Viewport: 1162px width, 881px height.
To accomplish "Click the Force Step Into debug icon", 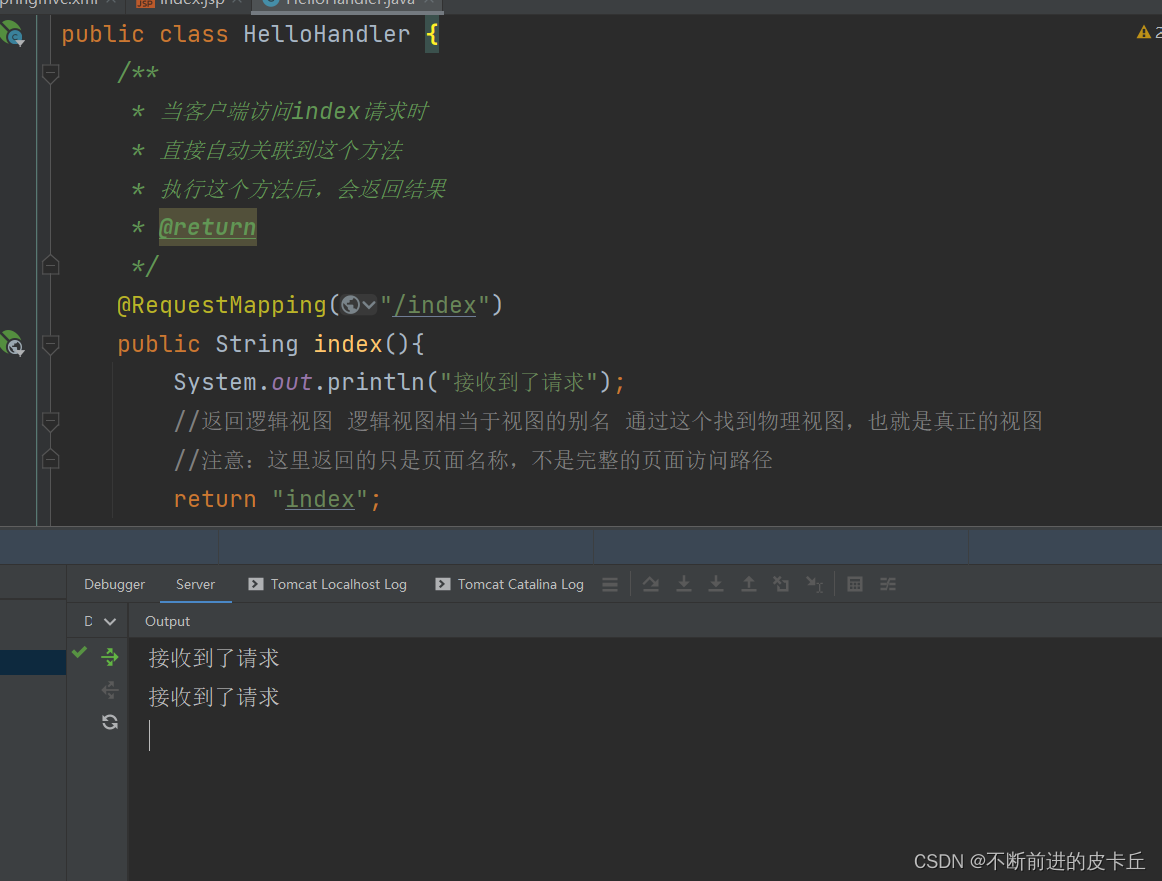I will pyautogui.click(x=716, y=585).
